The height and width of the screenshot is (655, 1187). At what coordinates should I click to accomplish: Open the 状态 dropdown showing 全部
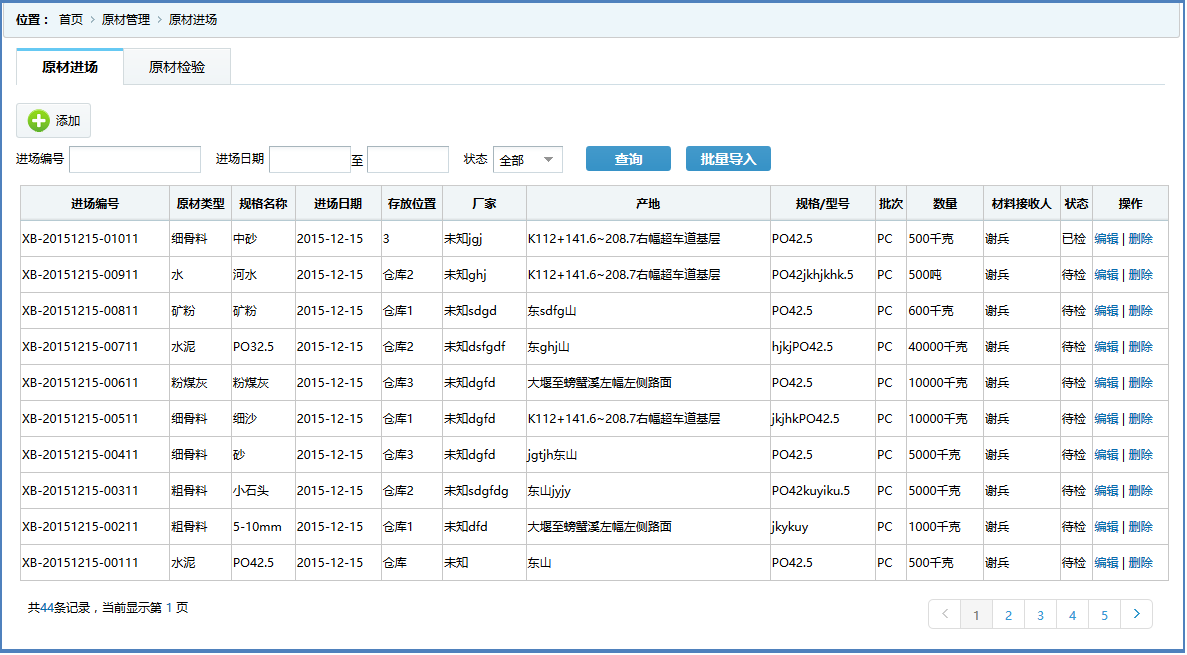tap(528, 160)
